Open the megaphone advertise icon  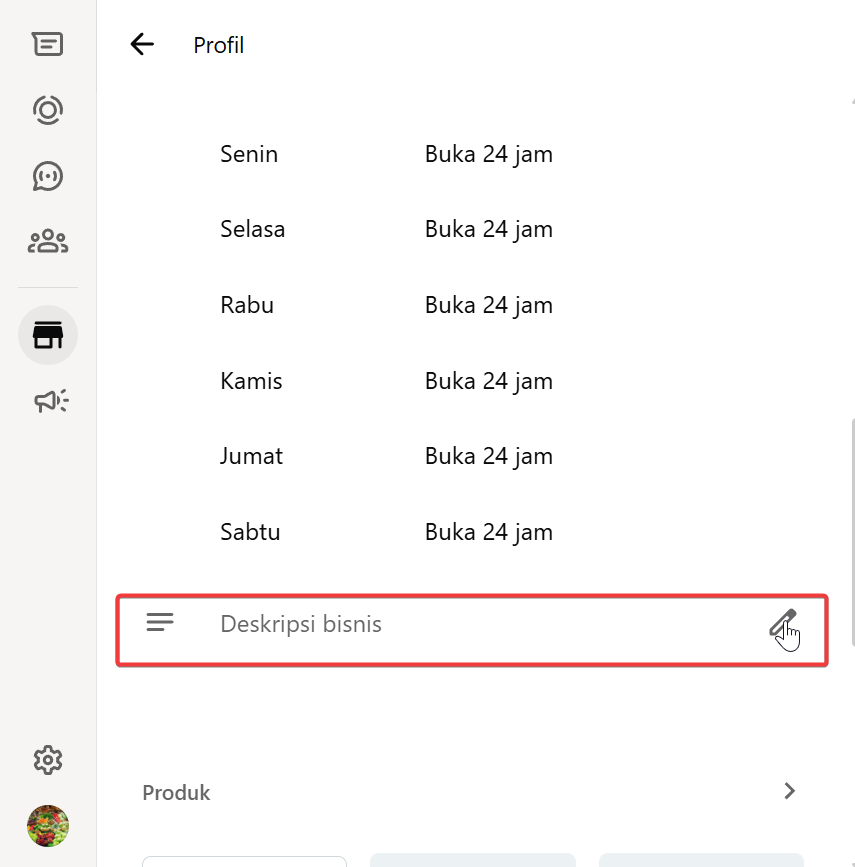50,401
